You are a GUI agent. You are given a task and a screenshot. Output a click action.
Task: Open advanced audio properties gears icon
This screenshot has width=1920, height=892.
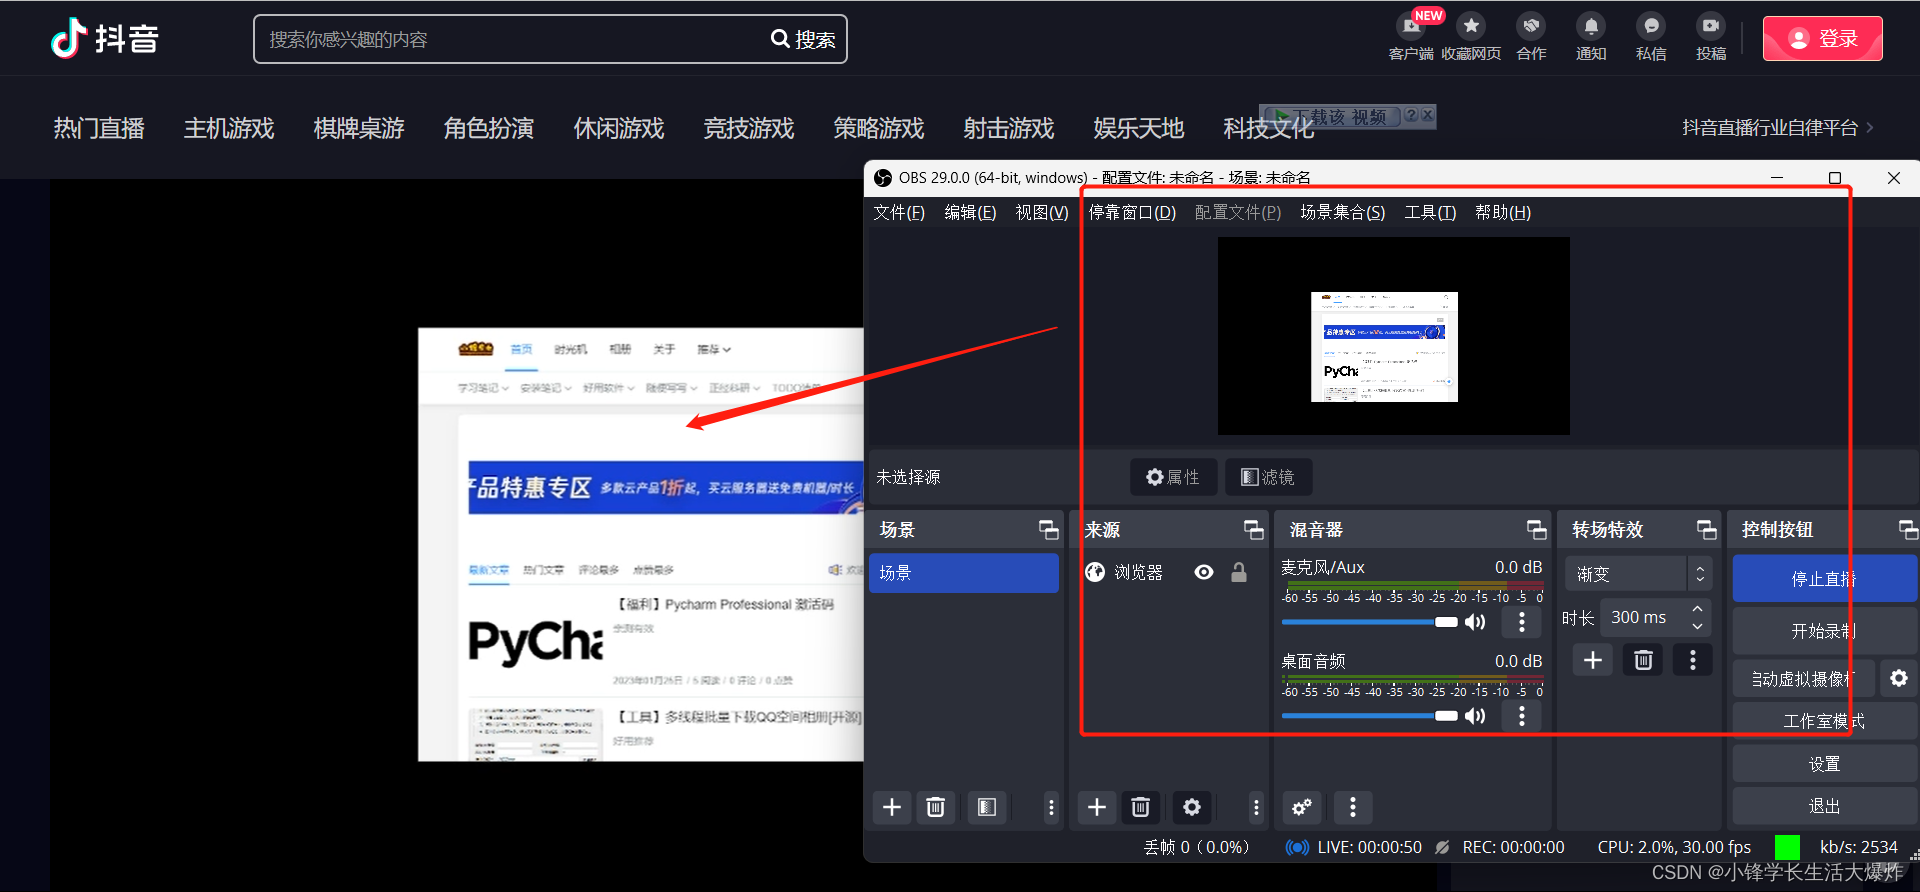1302,807
